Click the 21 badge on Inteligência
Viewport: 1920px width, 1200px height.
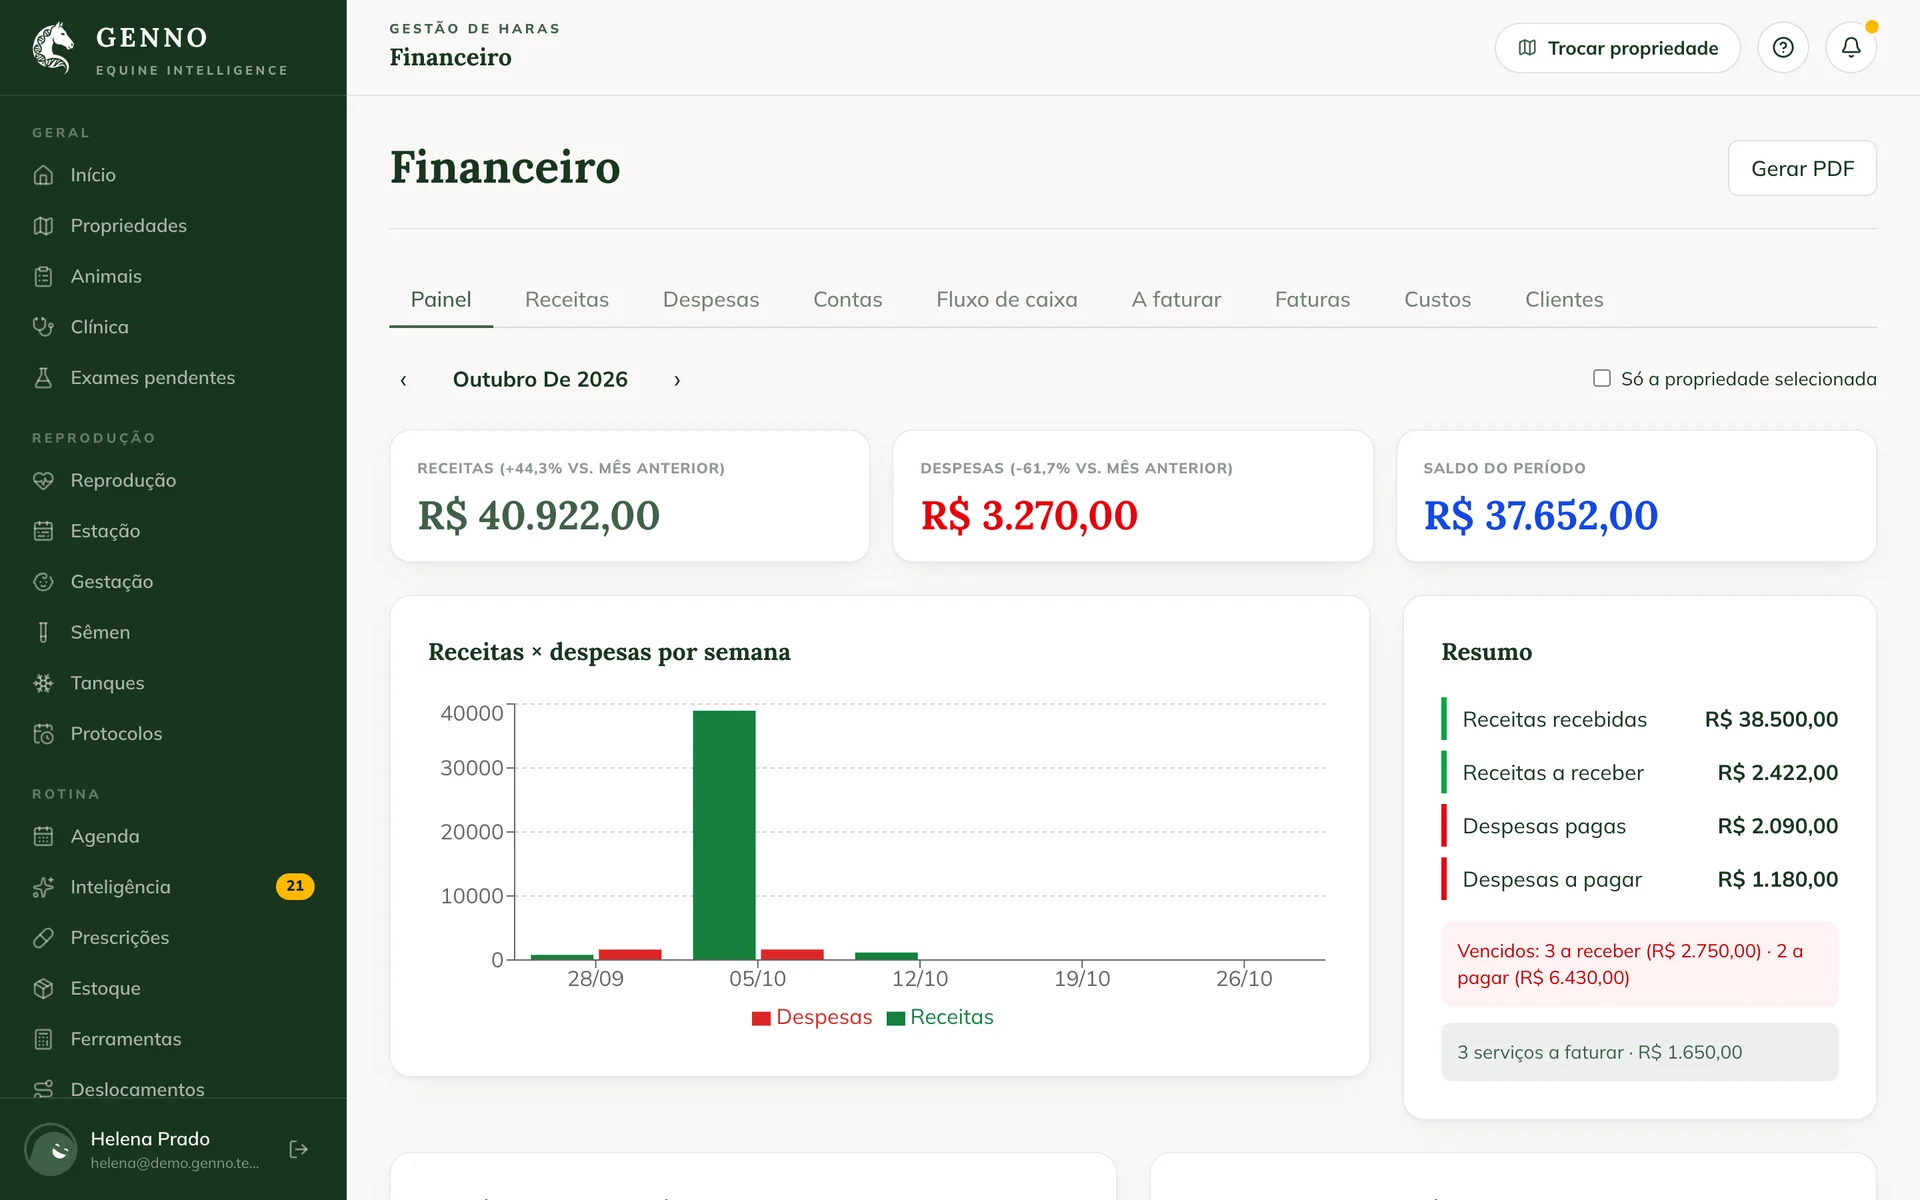[x=295, y=886]
